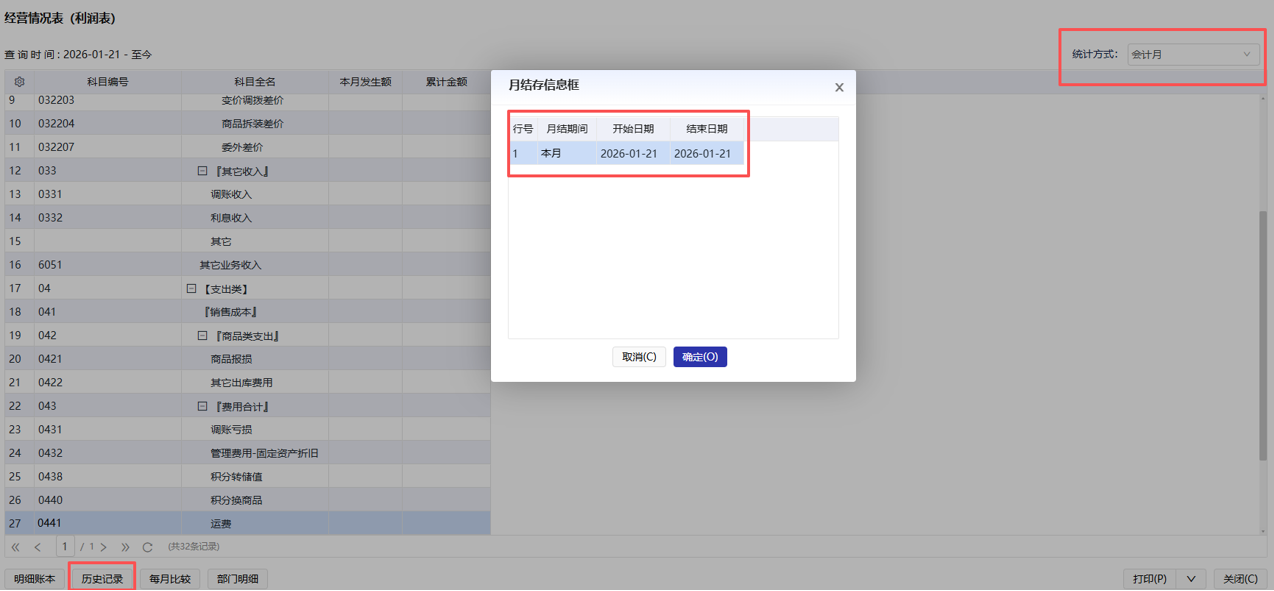Click the page number input field

[x=65, y=547]
